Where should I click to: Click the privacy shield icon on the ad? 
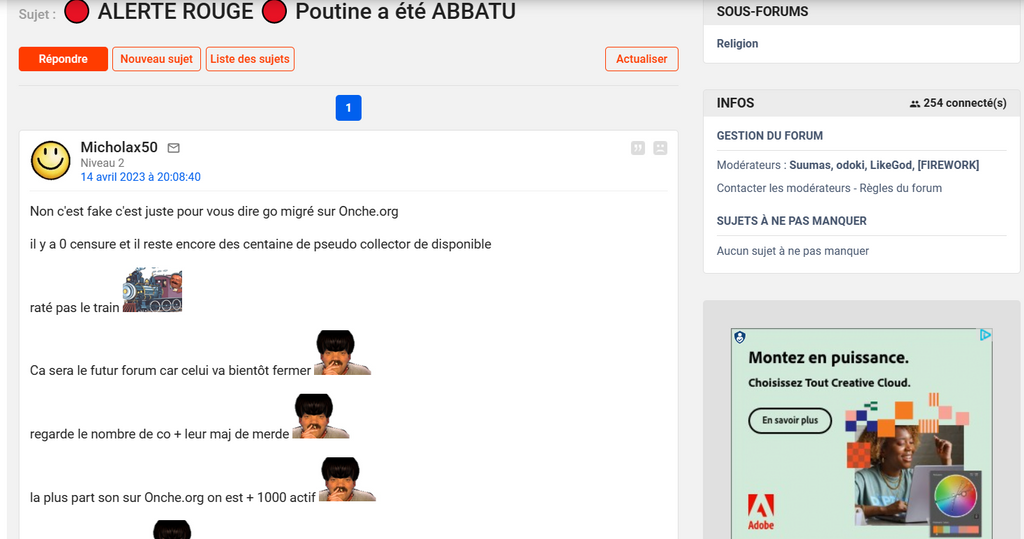pos(739,337)
